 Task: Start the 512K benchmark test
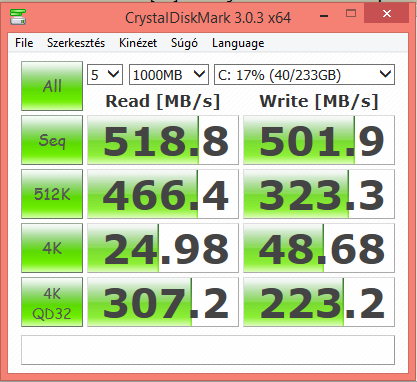coord(52,194)
